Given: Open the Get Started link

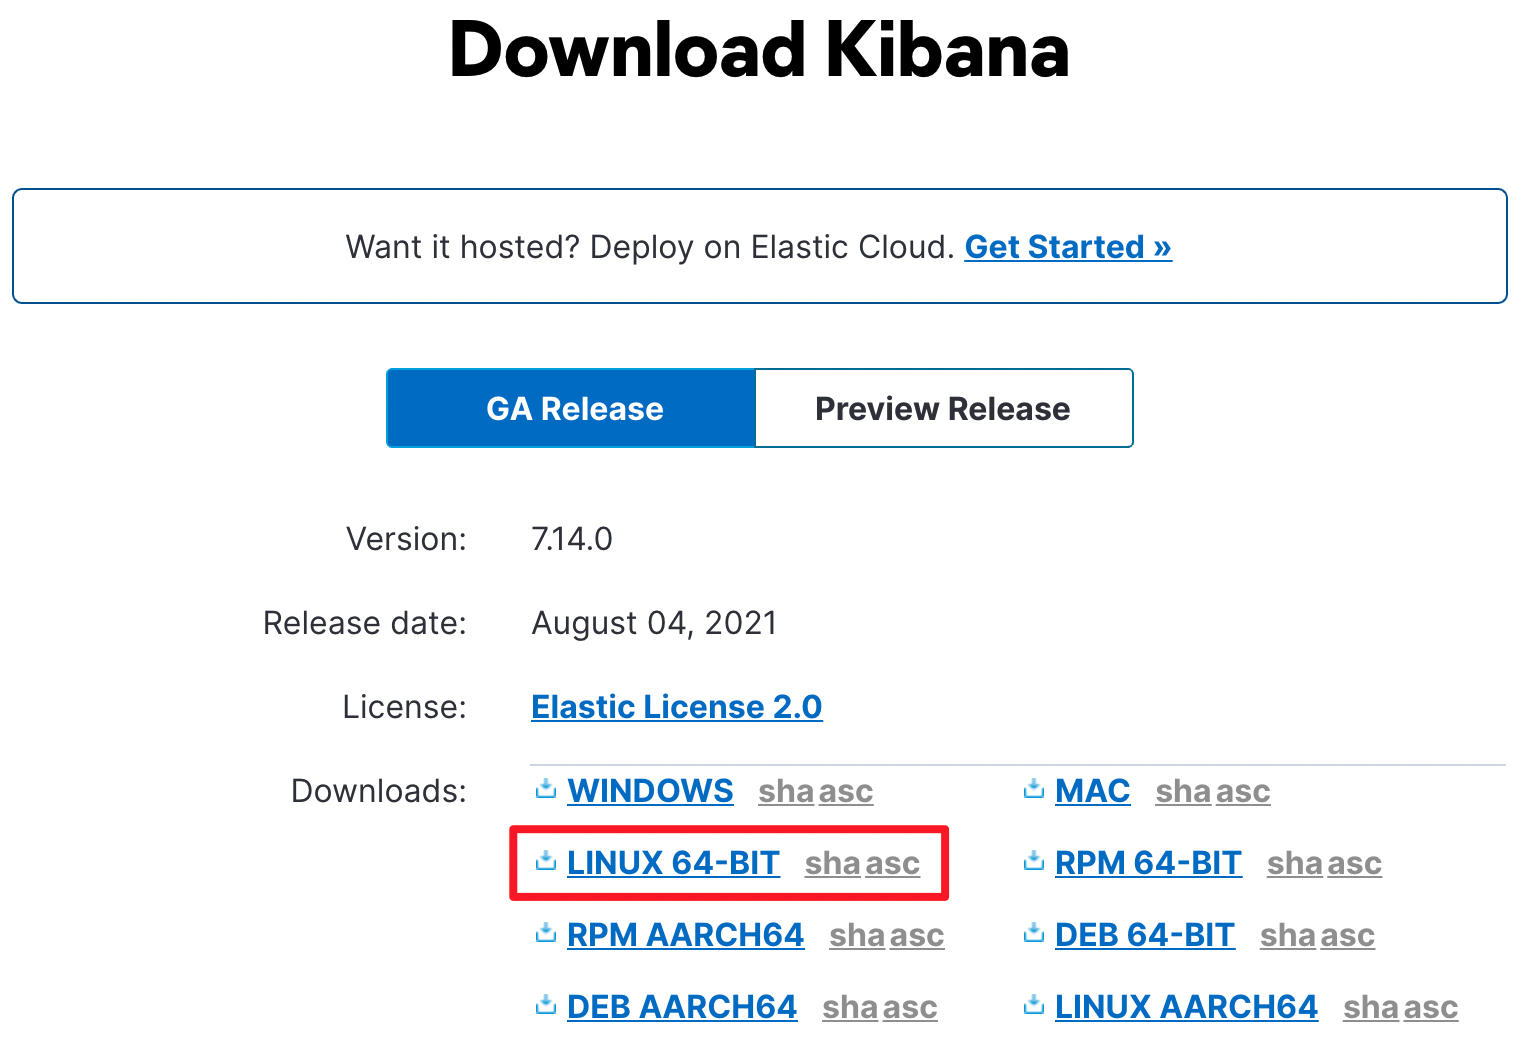Looking at the screenshot, I should click(x=1067, y=247).
